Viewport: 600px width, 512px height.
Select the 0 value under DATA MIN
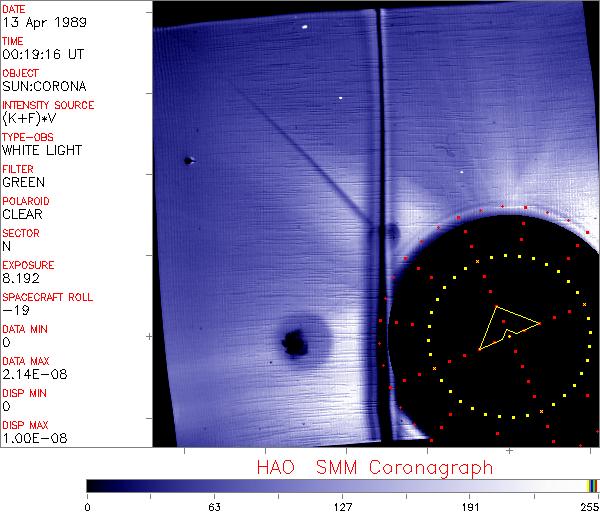7,342
